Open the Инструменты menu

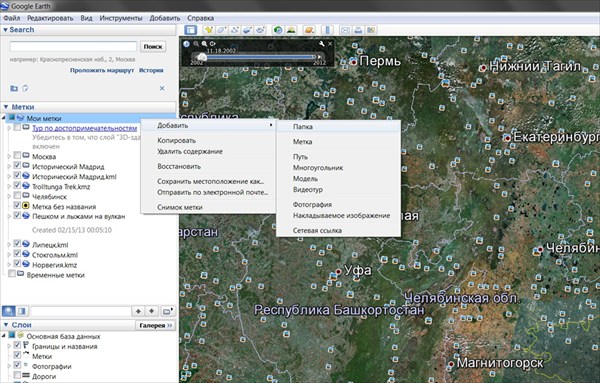pyautogui.click(x=121, y=18)
